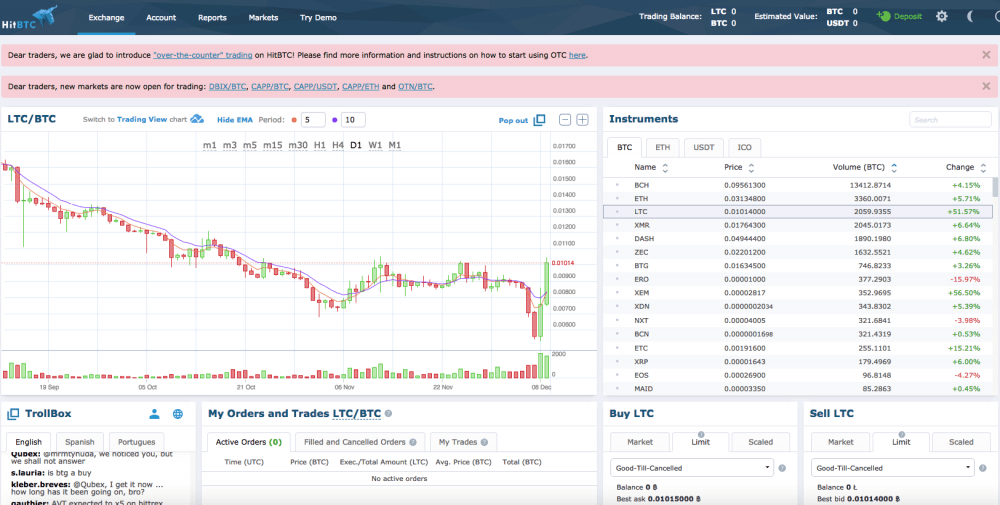Open the settings gear icon

click(942, 17)
